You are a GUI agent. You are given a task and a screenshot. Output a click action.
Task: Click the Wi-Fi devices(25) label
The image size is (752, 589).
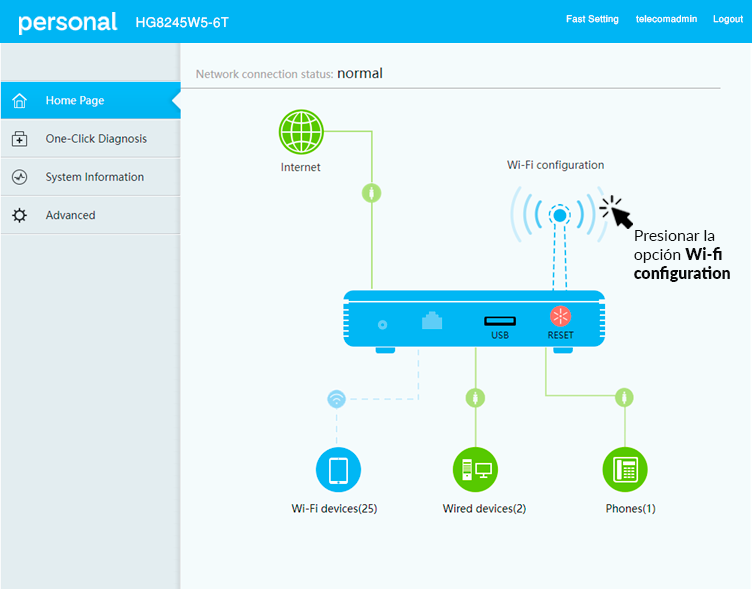point(334,508)
